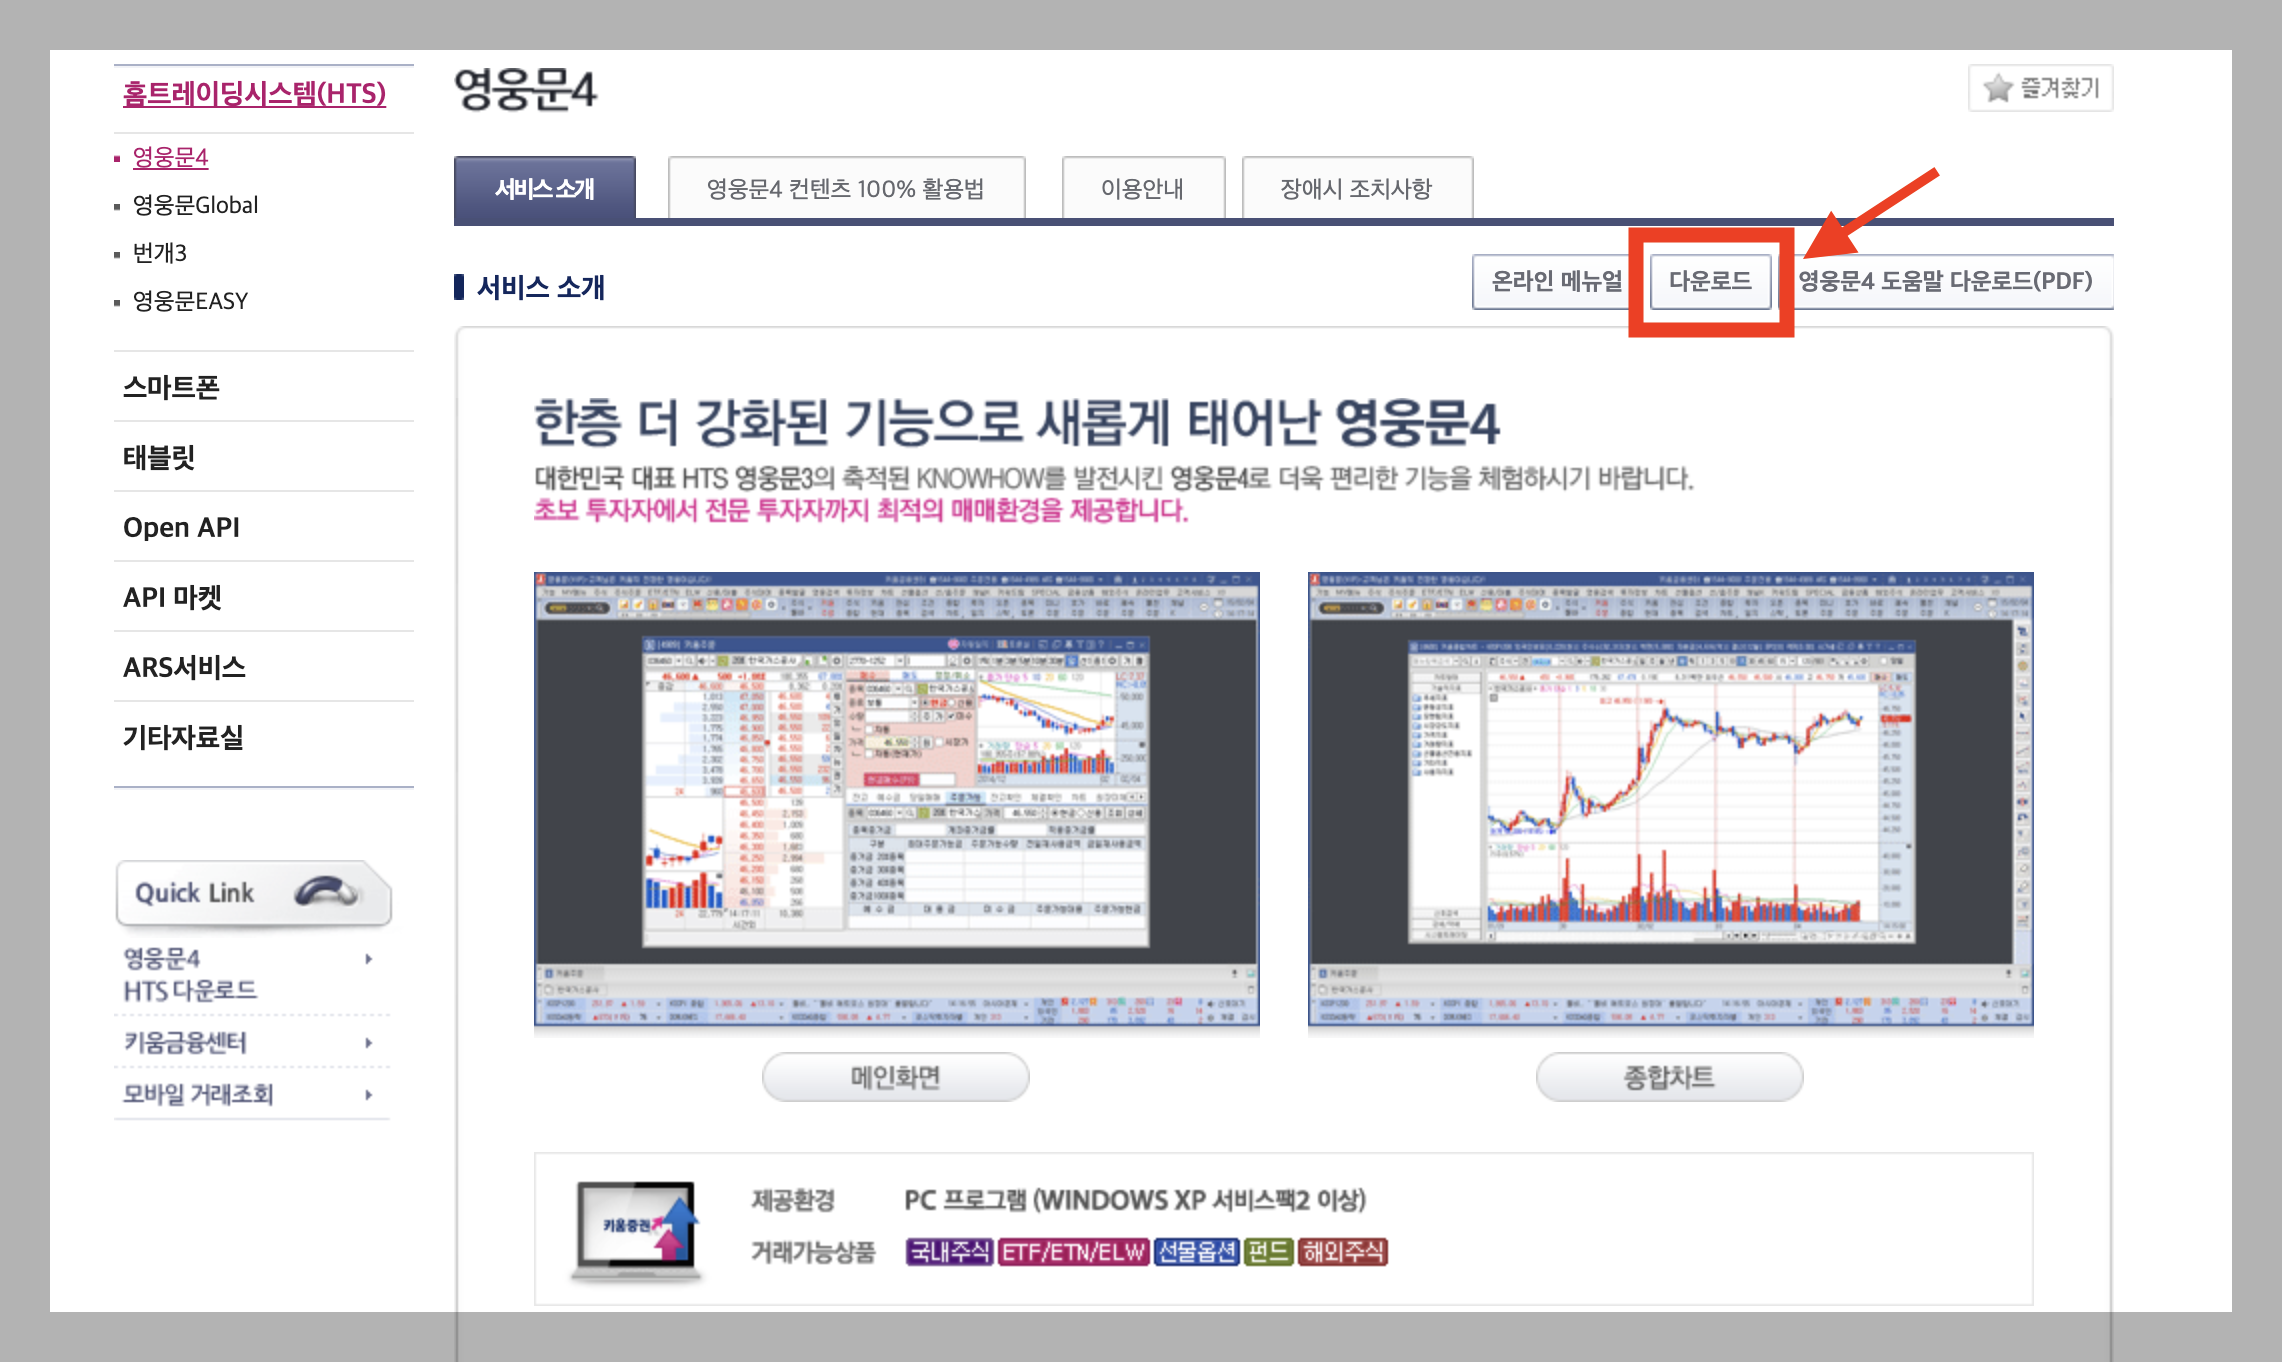2282x1362 pixels.
Task: Open 영웅문Global in the sidebar
Action: (x=196, y=205)
